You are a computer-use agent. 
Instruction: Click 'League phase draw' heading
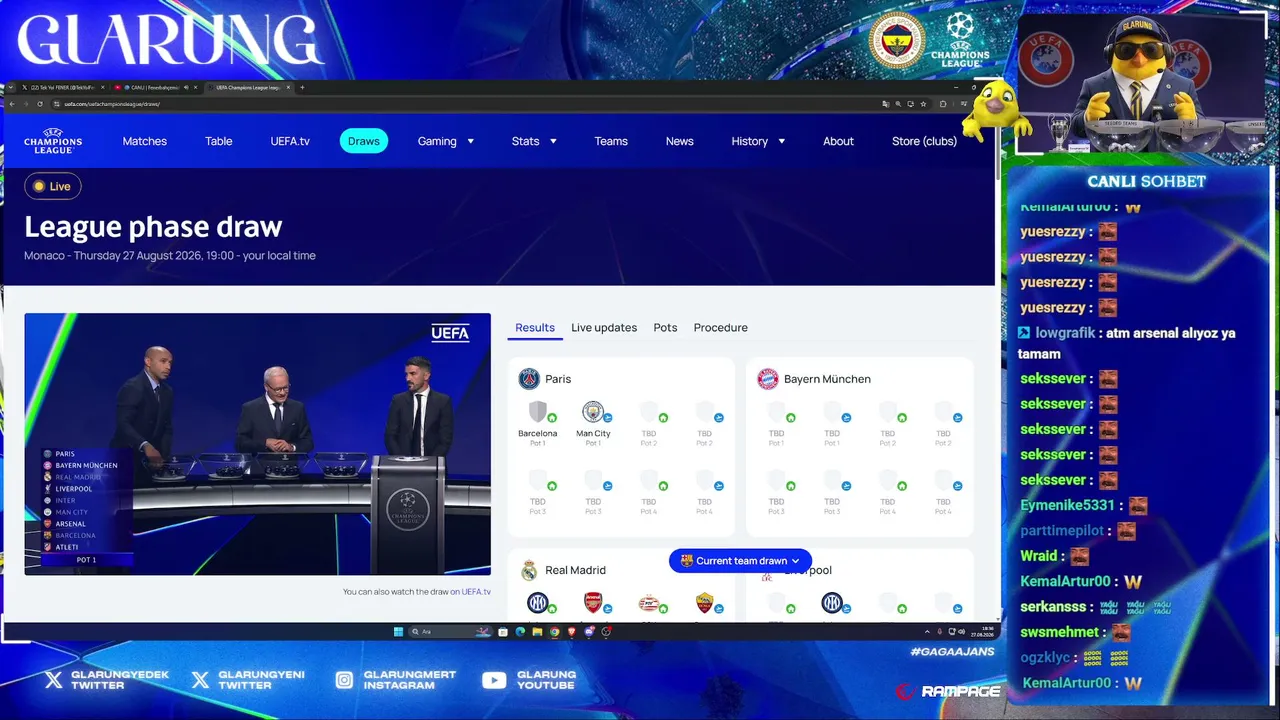click(x=153, y=227)
